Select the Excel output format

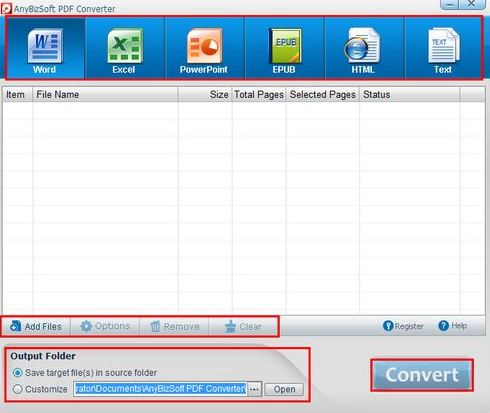coord(125,48)
